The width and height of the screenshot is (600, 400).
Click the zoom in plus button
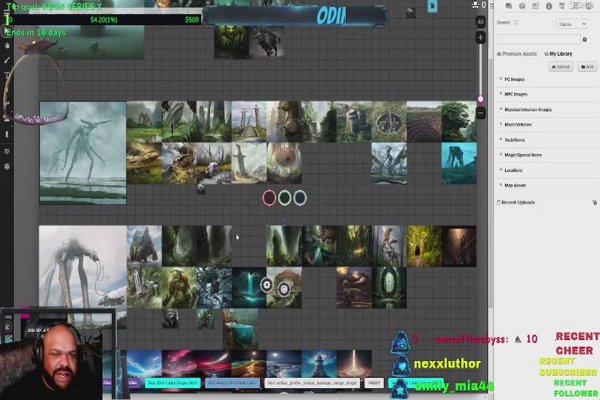click(481, 38)
